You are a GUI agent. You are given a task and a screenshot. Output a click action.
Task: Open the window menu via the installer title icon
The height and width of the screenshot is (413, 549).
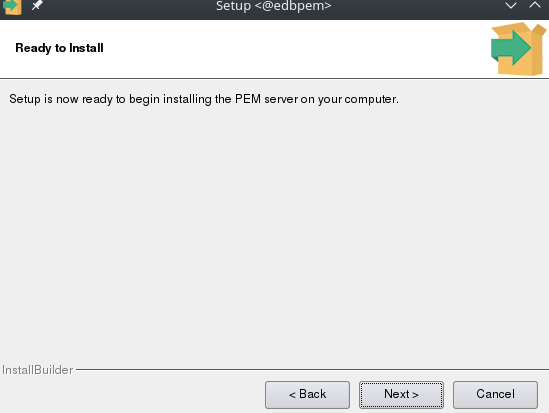[12, 6]
